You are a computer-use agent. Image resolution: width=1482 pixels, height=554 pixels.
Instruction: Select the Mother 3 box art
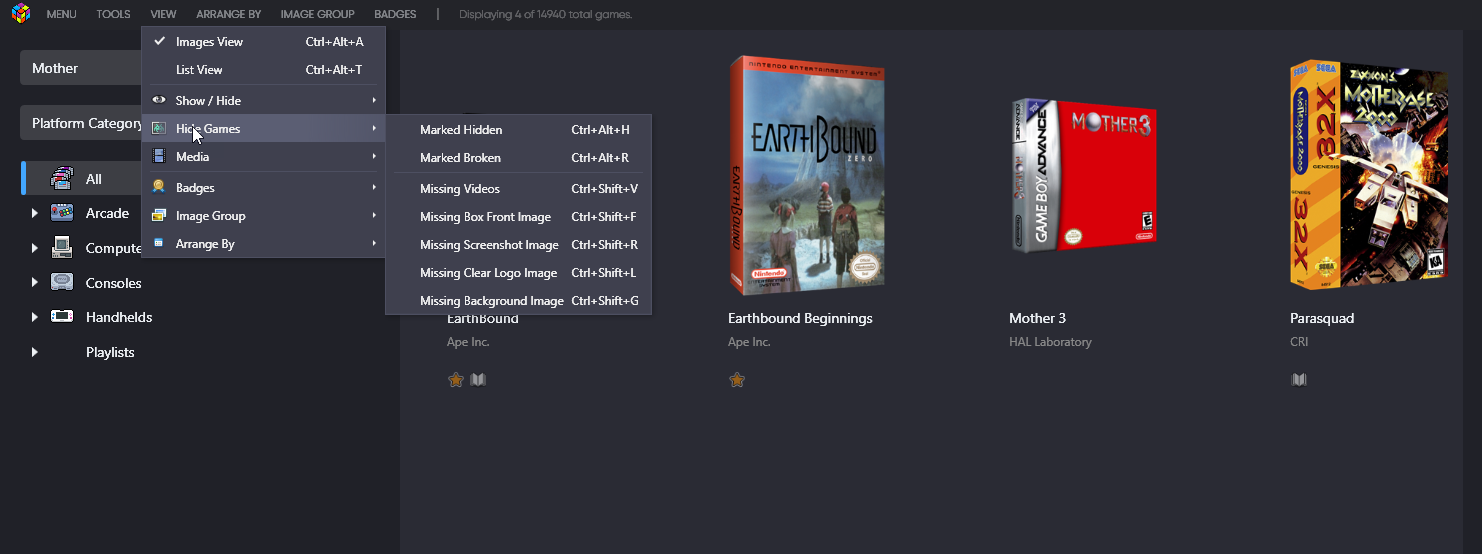click(x=1084, y=176)
